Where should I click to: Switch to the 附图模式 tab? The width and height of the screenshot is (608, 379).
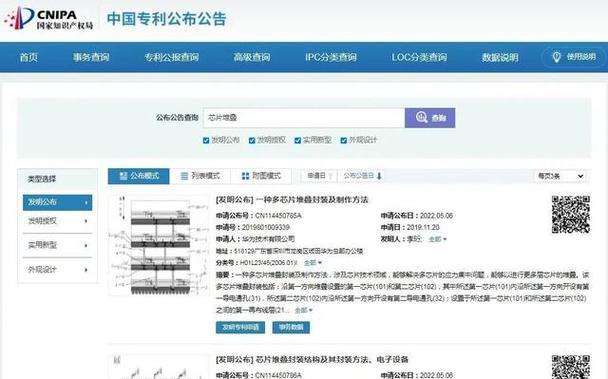[261, 176]
